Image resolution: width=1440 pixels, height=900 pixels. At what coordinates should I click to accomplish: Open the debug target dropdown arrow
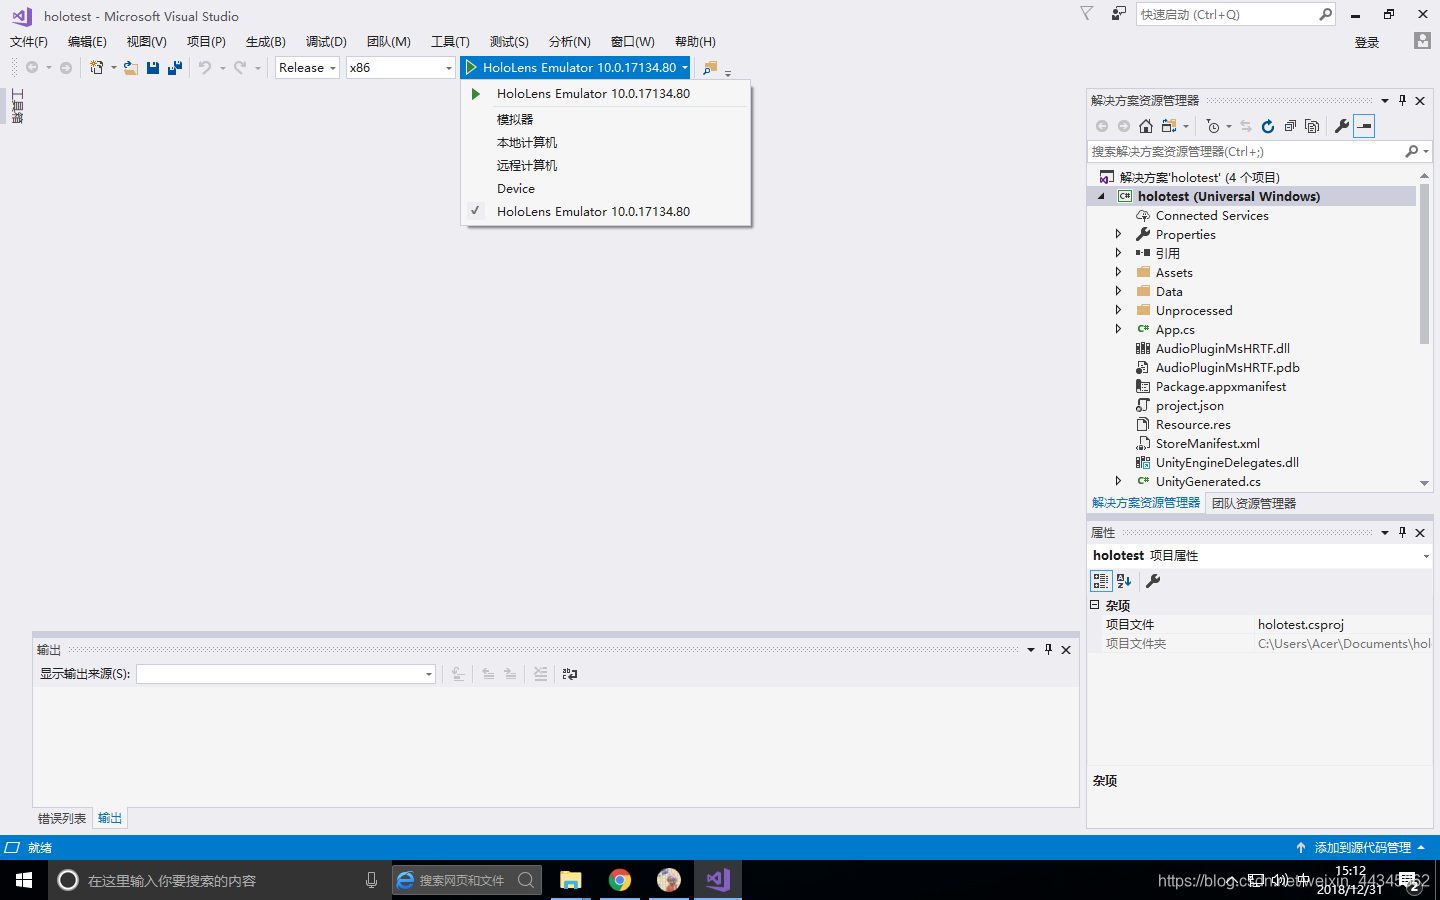point(685,68)
